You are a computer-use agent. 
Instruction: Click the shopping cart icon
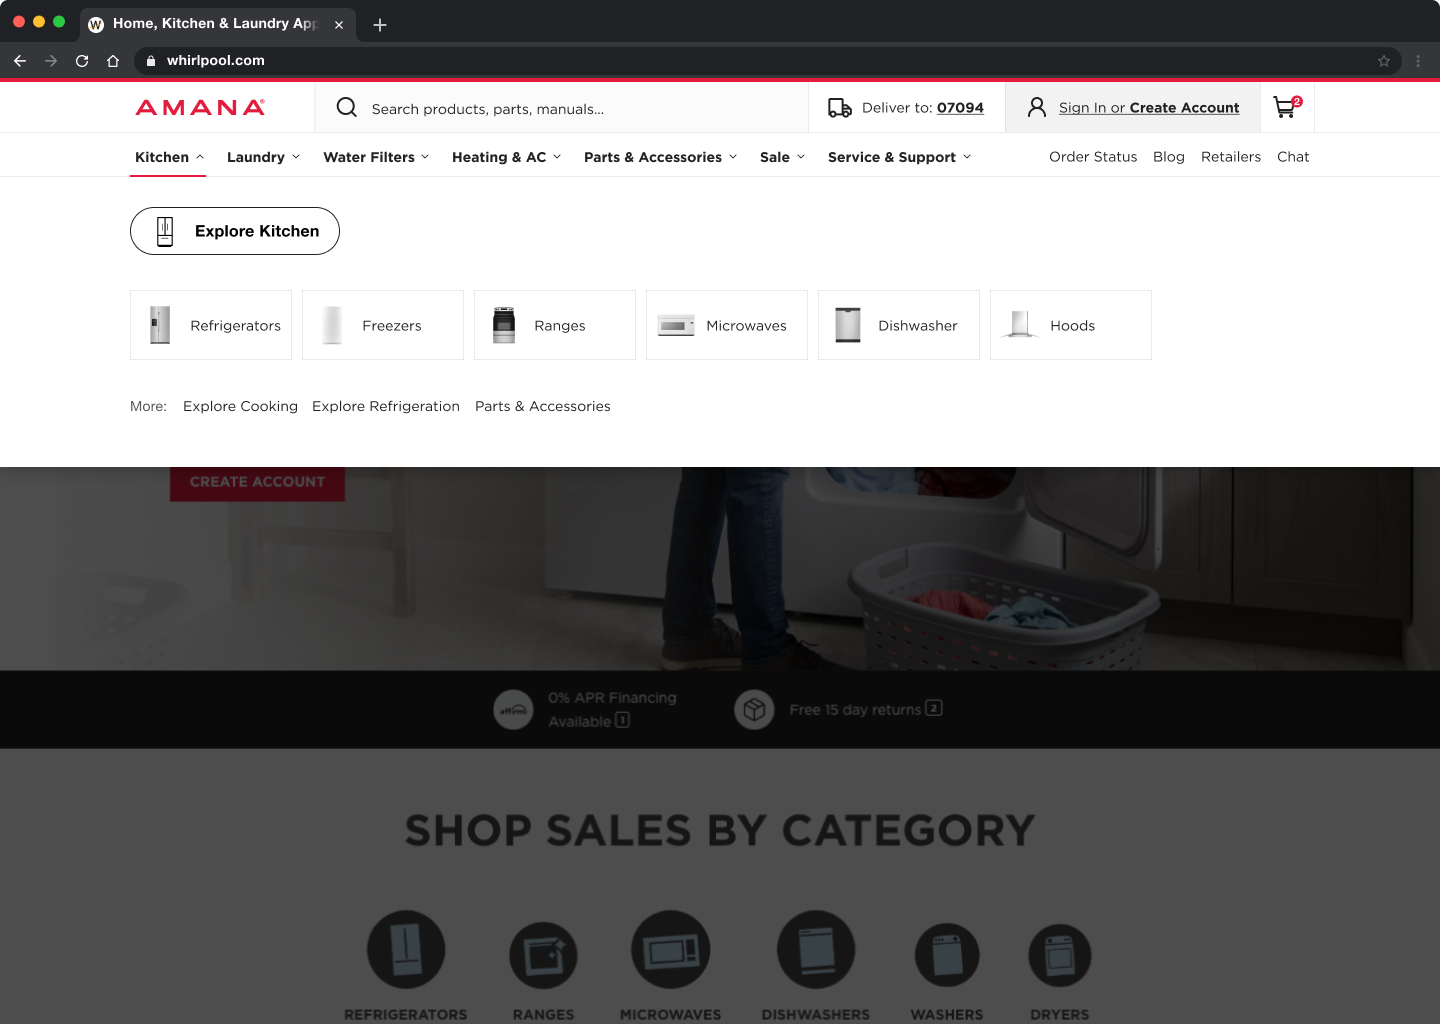(1286, 107)
